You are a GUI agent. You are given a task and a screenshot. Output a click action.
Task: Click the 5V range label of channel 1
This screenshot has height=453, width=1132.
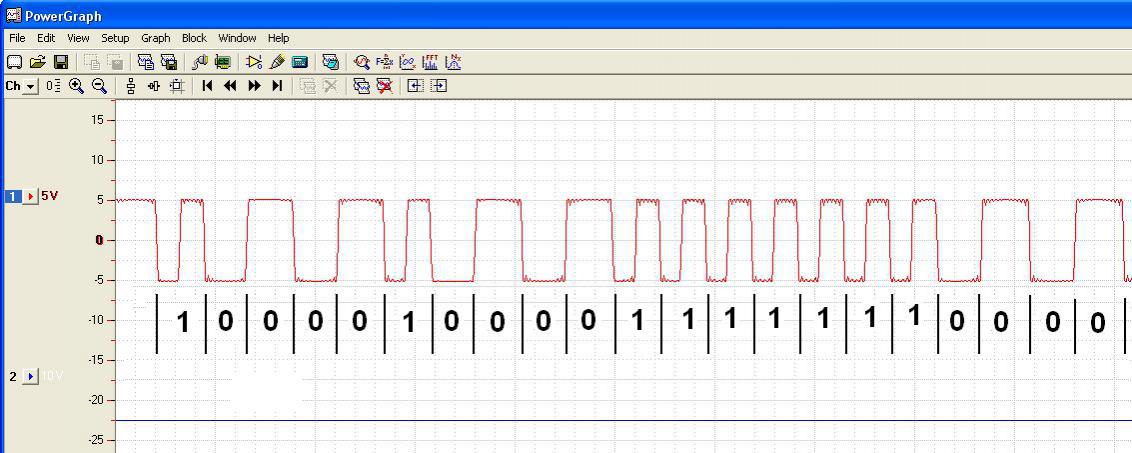pos(49,196)
